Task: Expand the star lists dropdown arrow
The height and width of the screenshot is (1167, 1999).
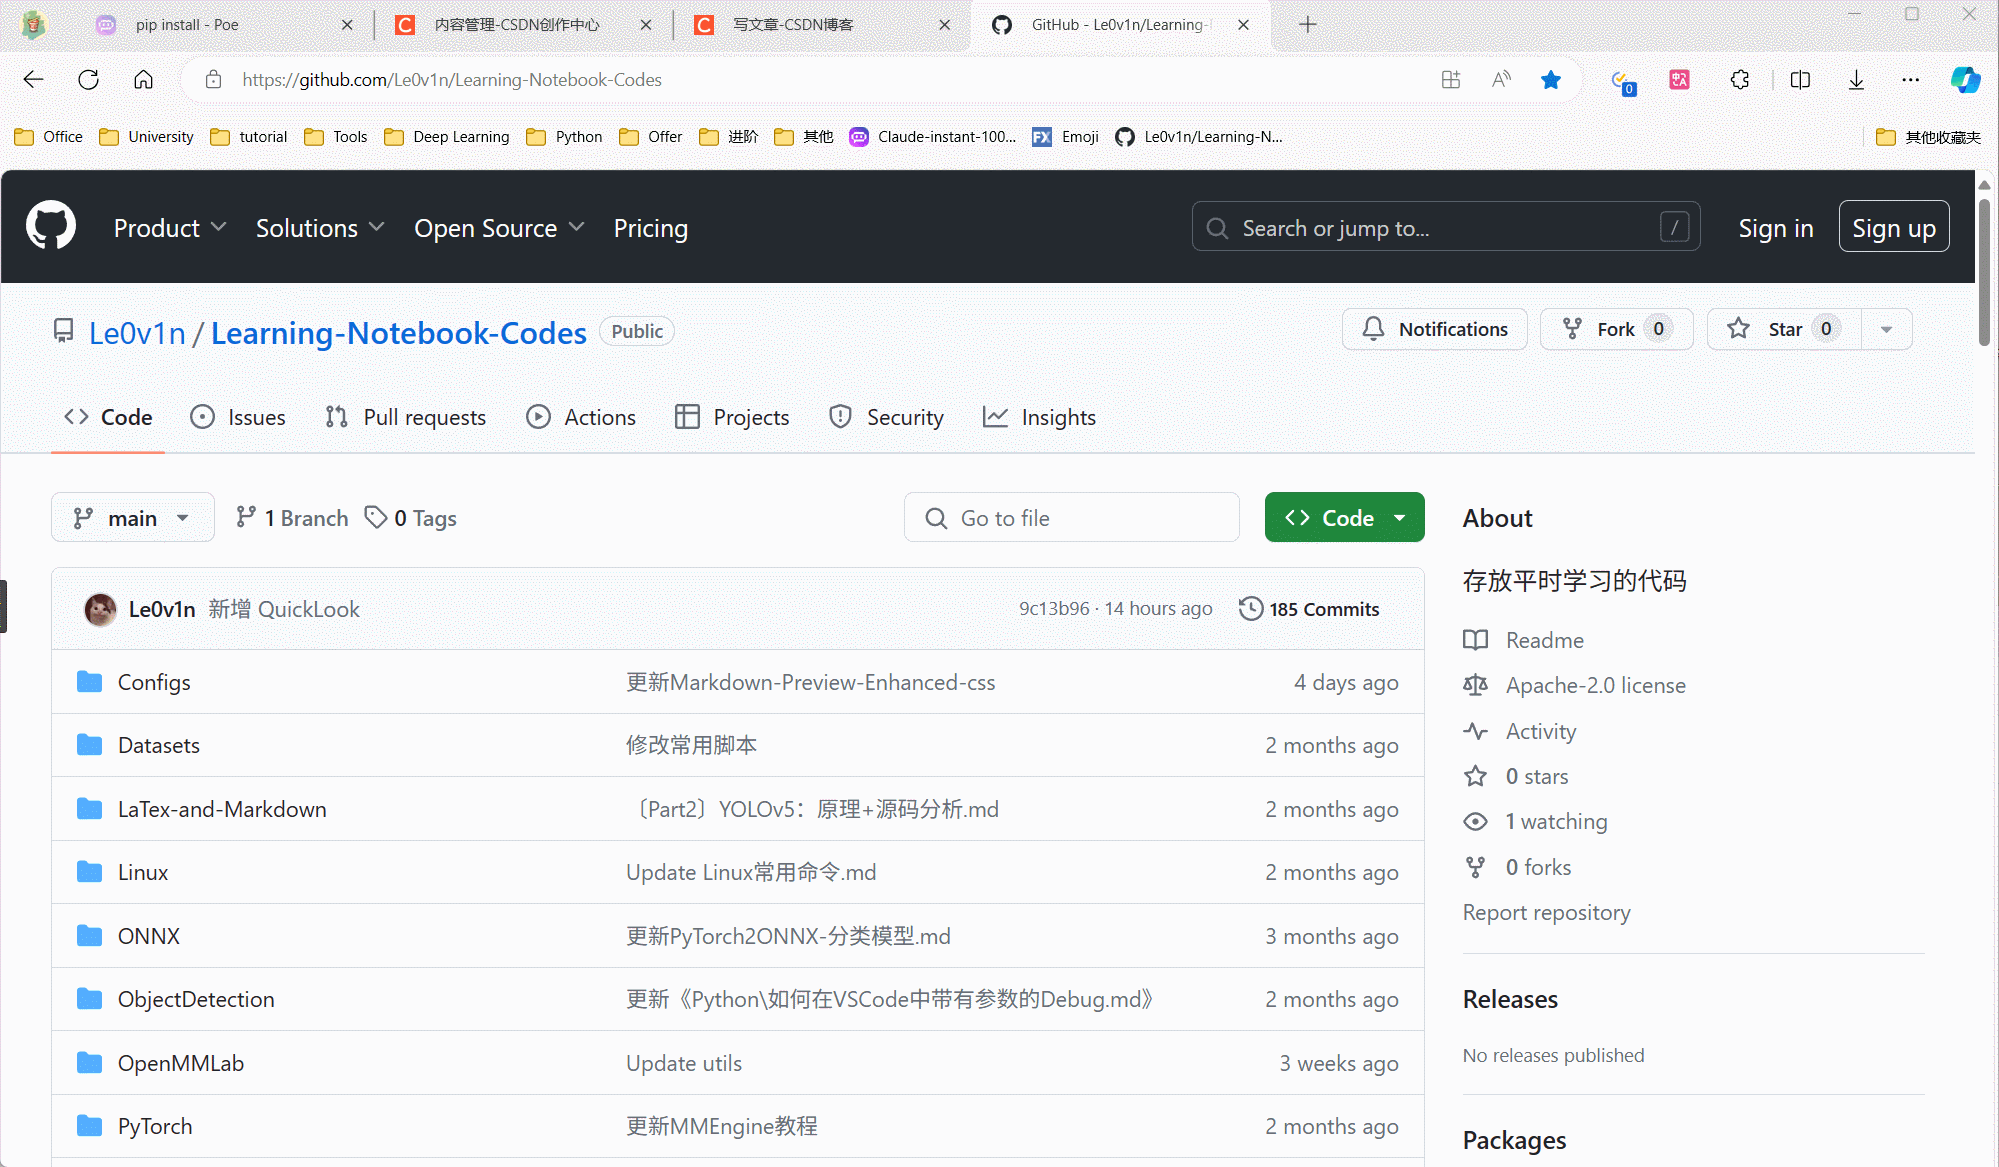Action: coord(1887,329)
